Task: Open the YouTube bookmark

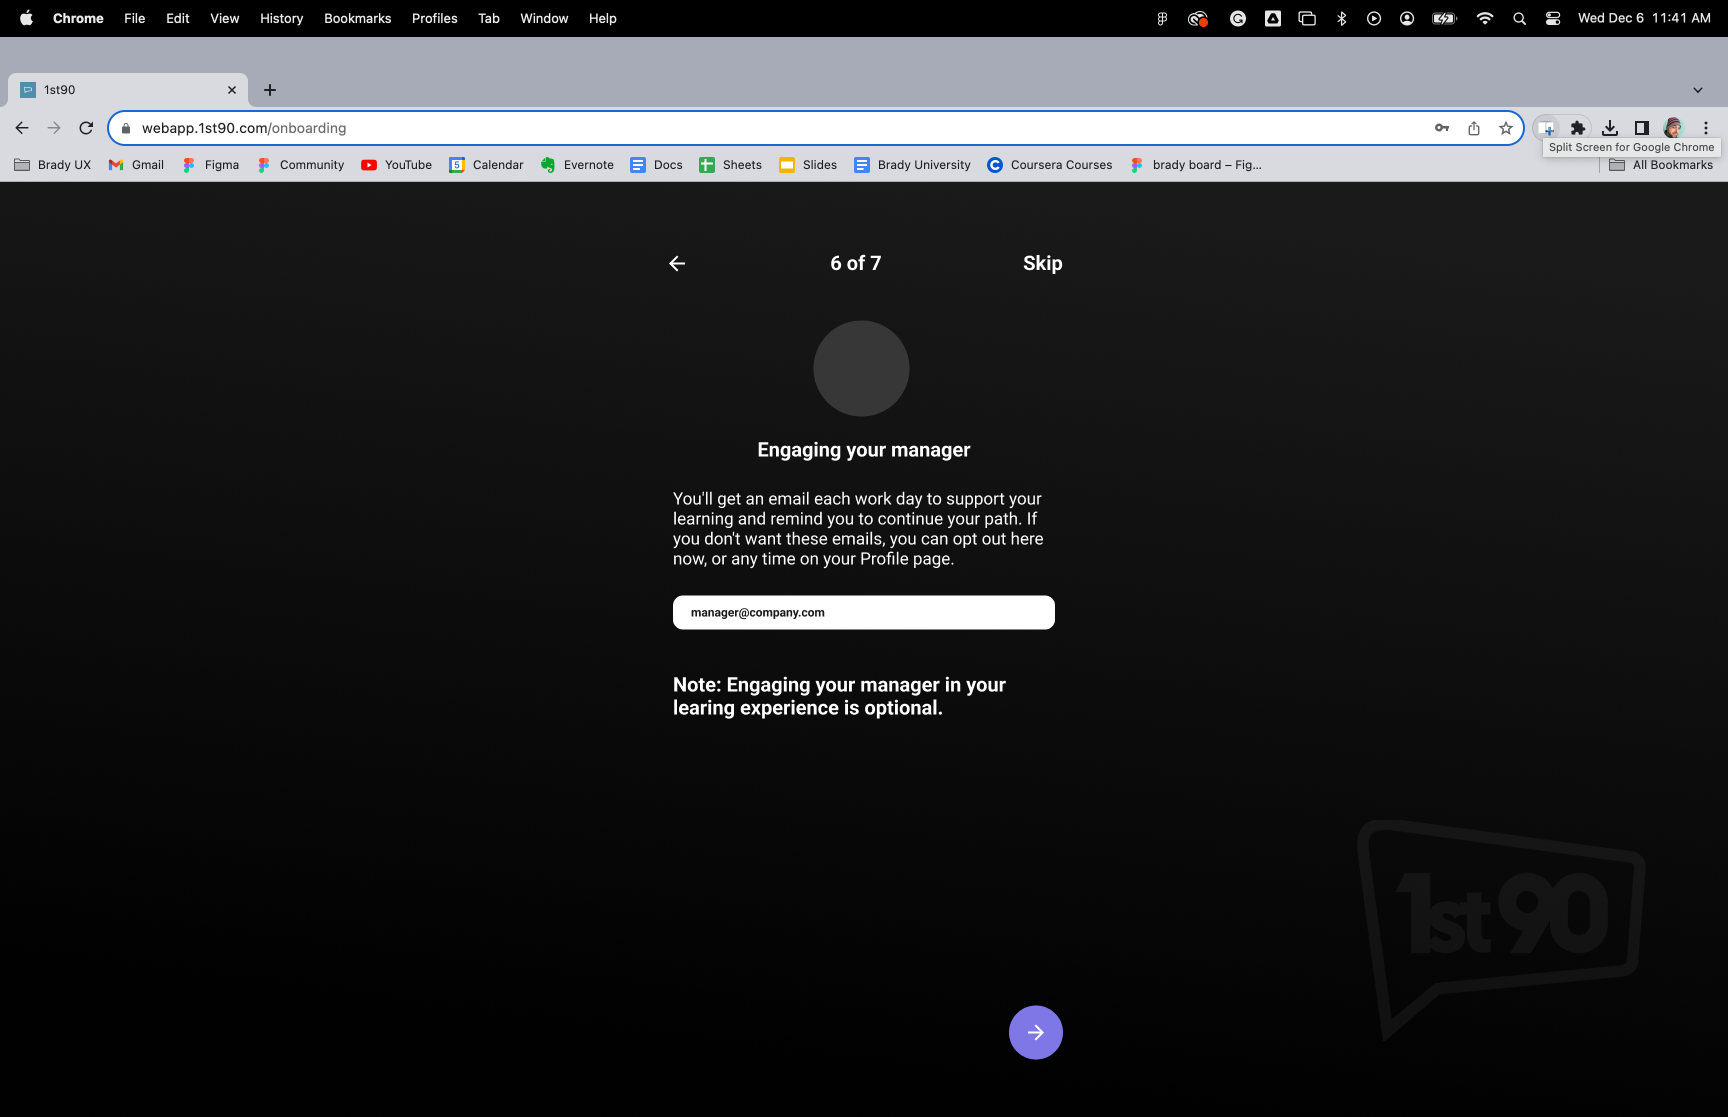Action: [396, 165]
